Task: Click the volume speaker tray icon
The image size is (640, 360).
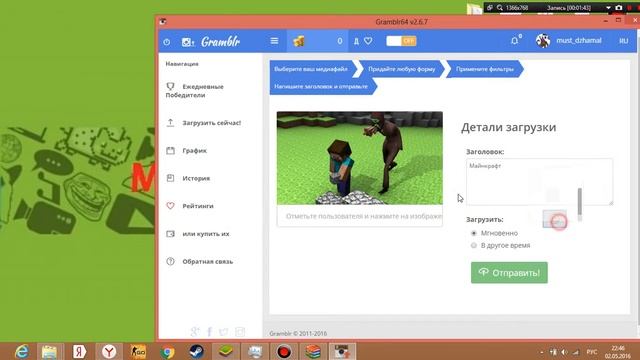Action: pos(564,352)
